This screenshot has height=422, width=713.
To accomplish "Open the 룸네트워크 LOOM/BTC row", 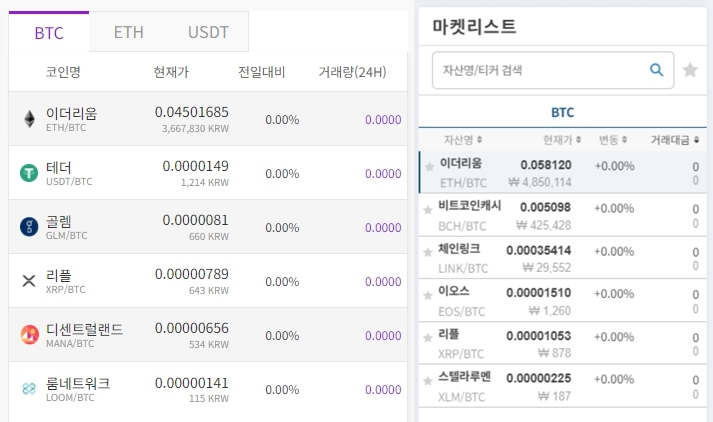I will point(208,389).
